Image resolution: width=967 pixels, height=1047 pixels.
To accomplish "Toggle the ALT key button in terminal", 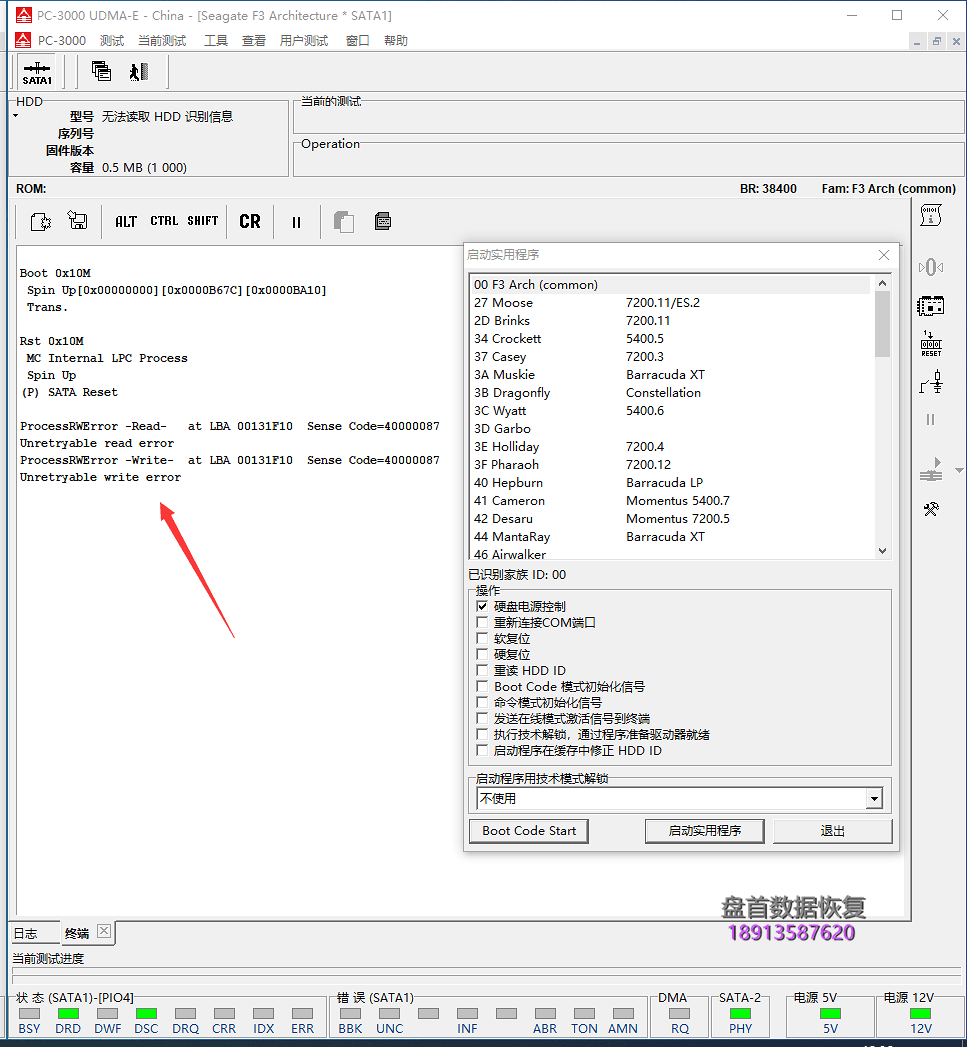I will (126, 221).
